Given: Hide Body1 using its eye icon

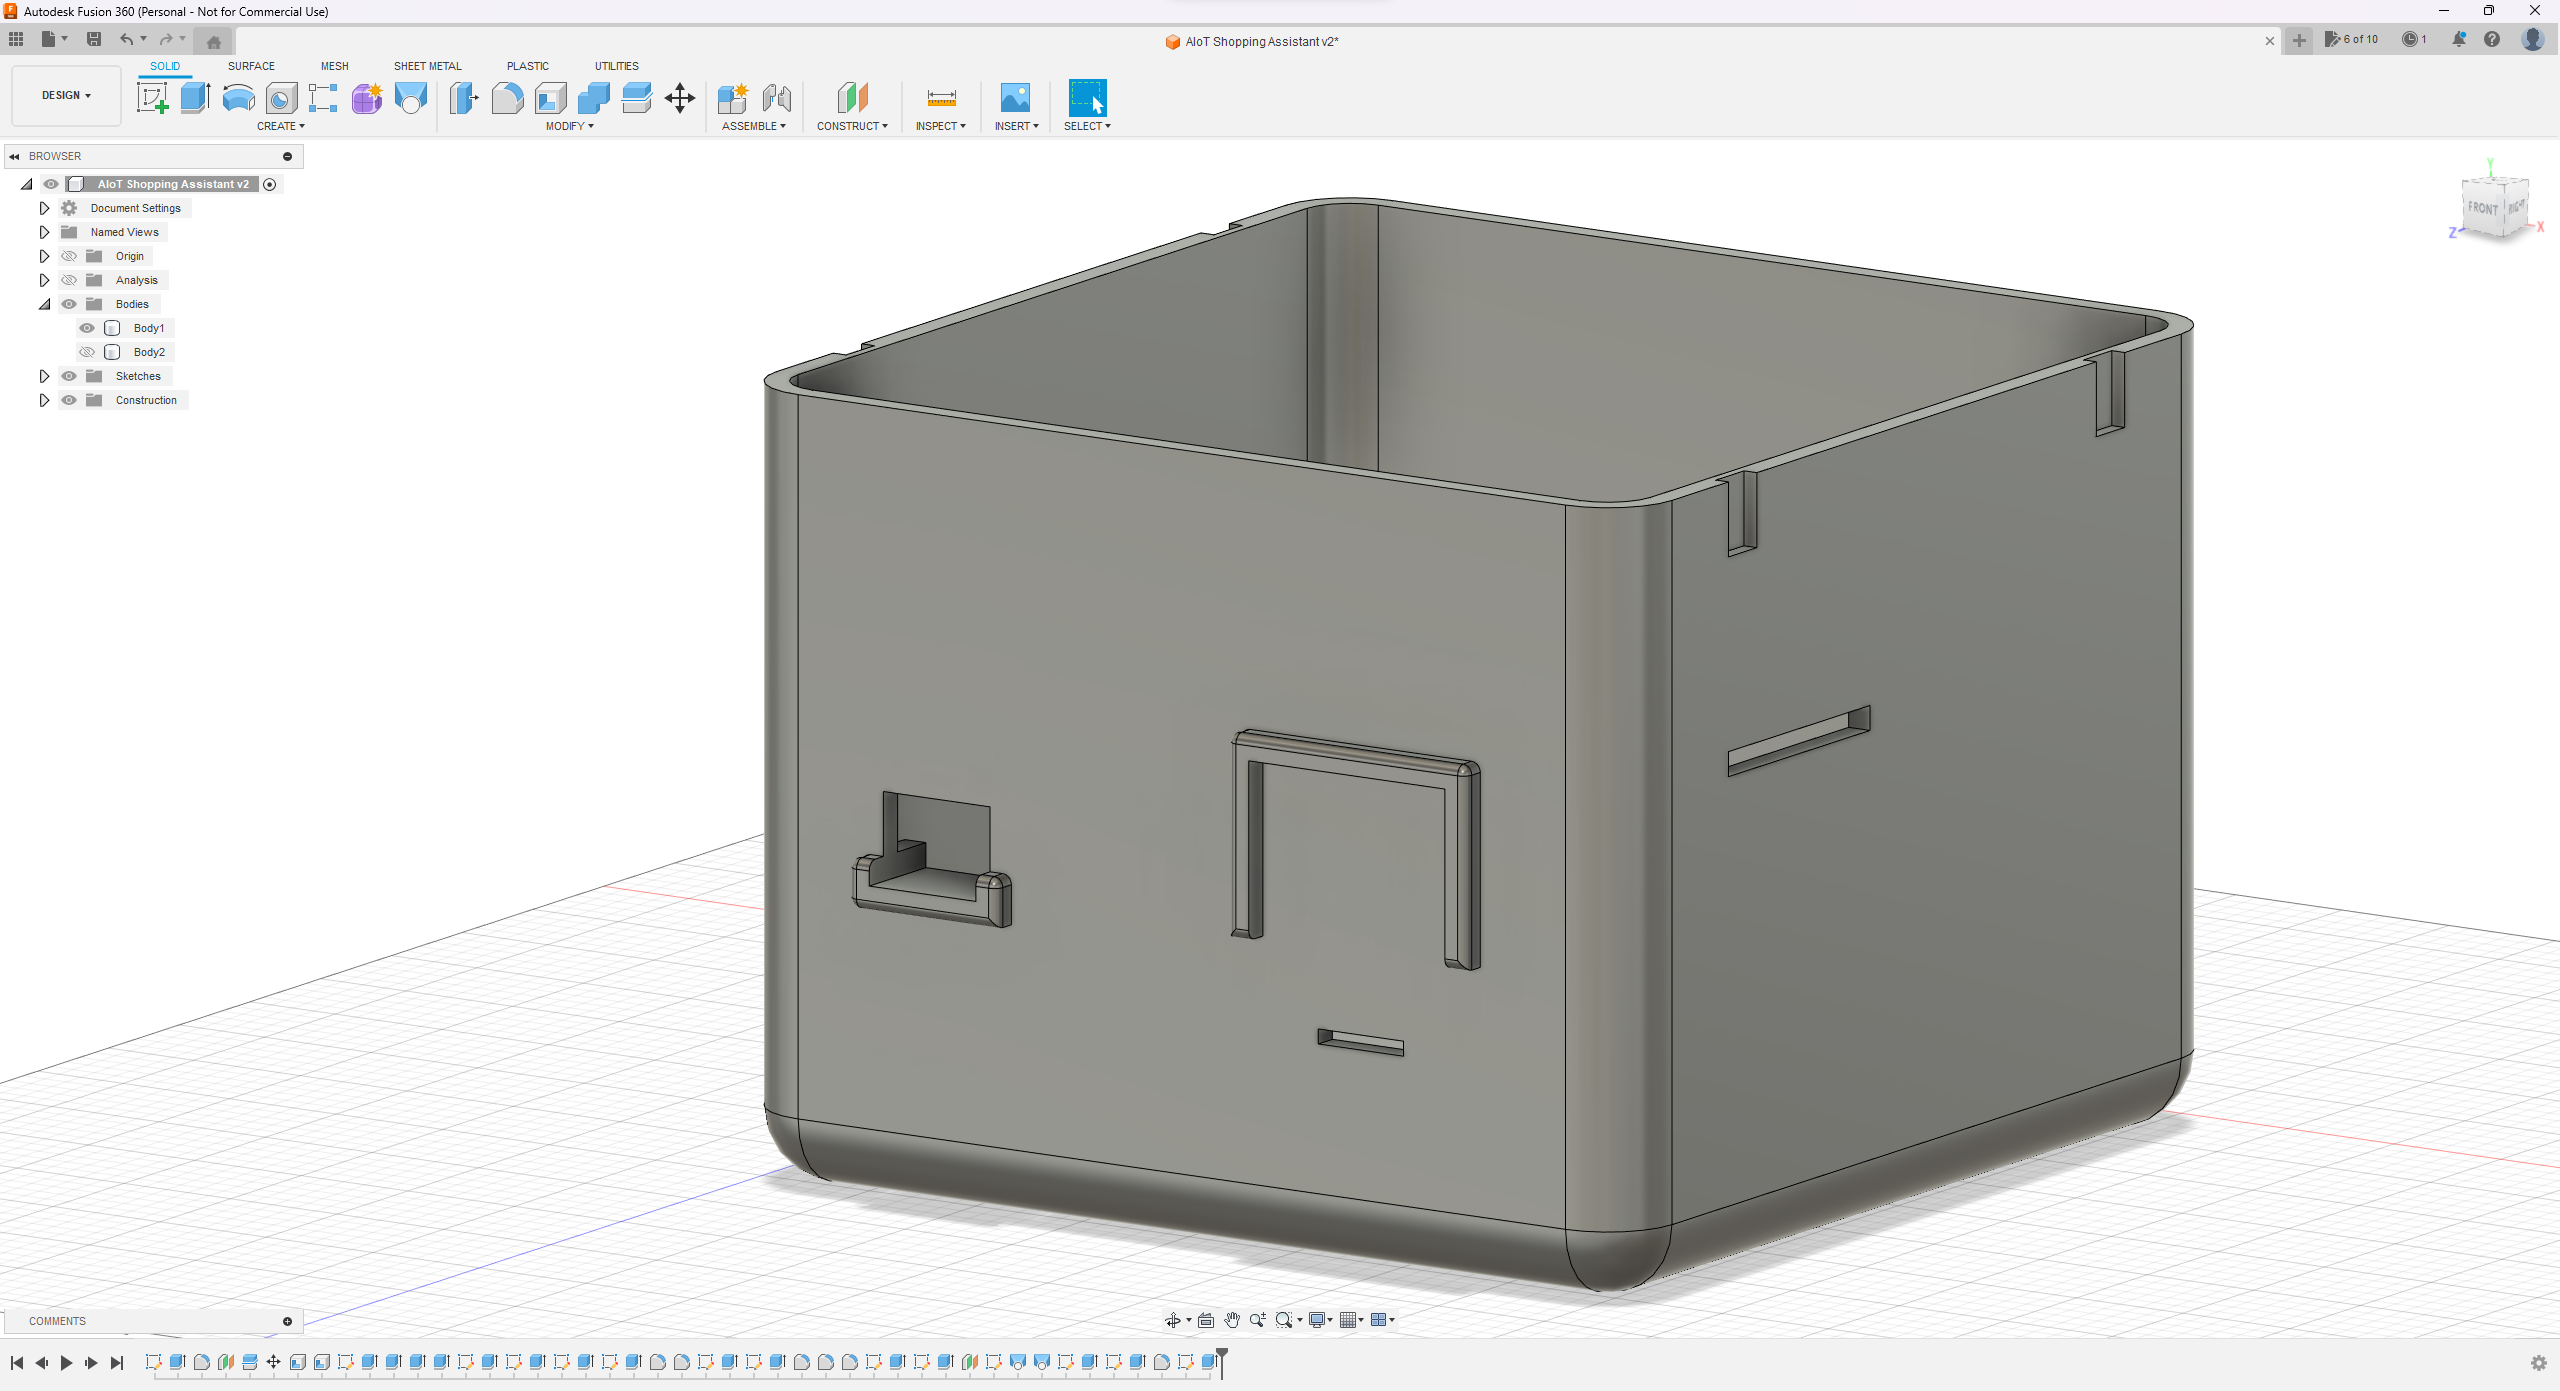Looking at the screenshot, I should point(87,328).
